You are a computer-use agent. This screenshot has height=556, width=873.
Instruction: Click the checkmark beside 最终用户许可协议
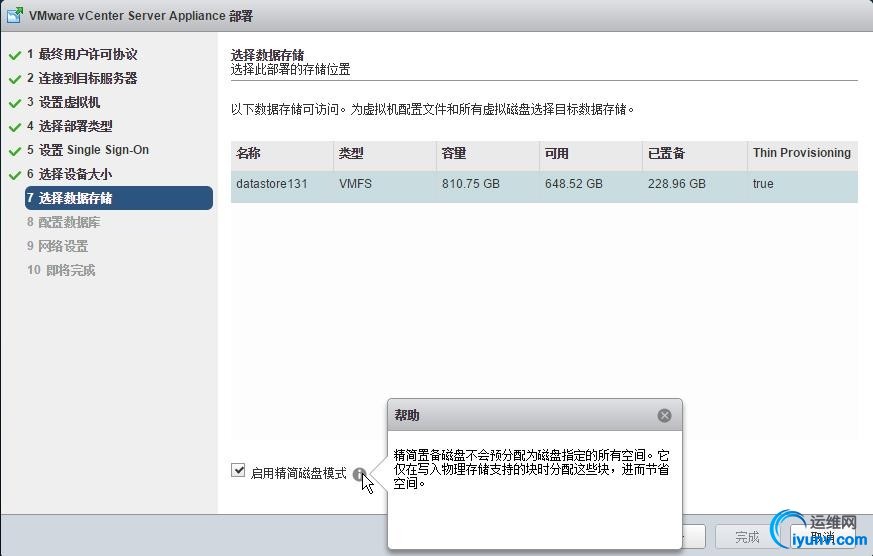pos(15,55)
